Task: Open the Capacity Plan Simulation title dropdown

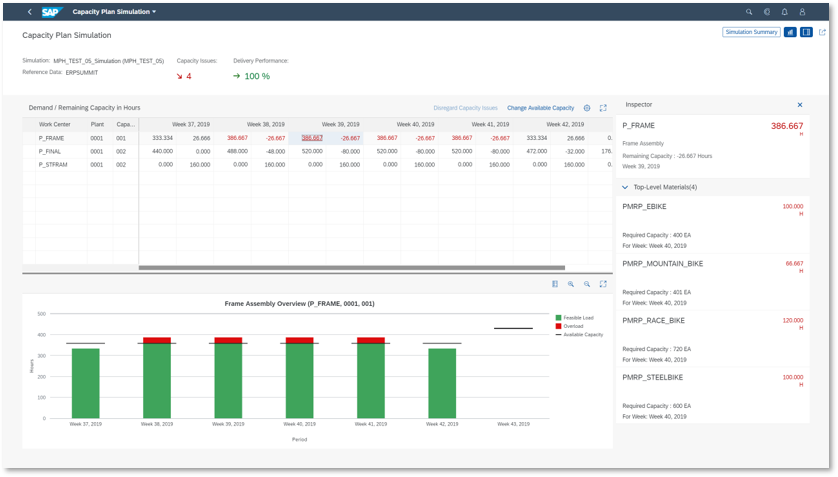Action: point(115,12)
